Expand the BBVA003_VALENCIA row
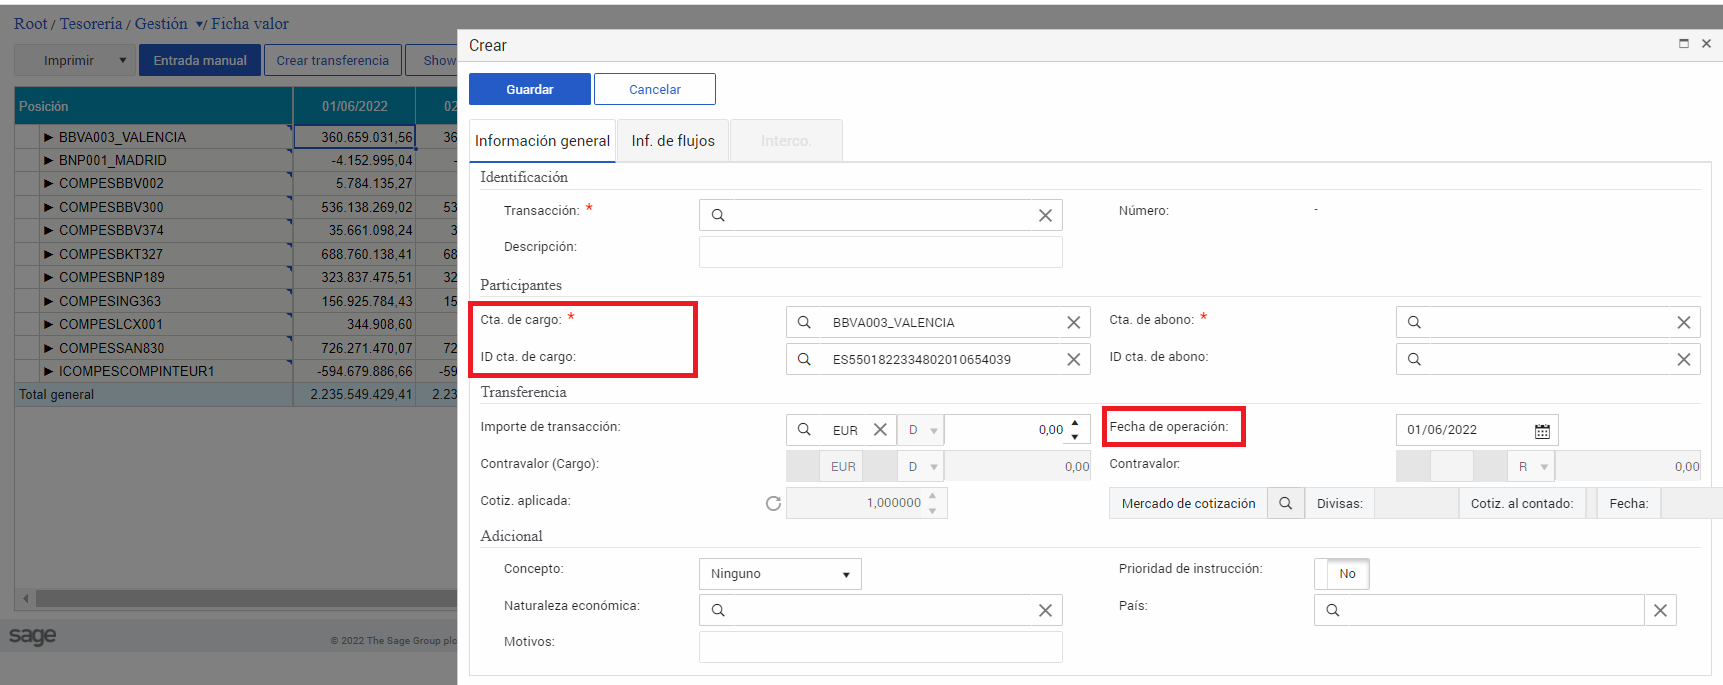 pyautogui.click(x=48, y=137)
